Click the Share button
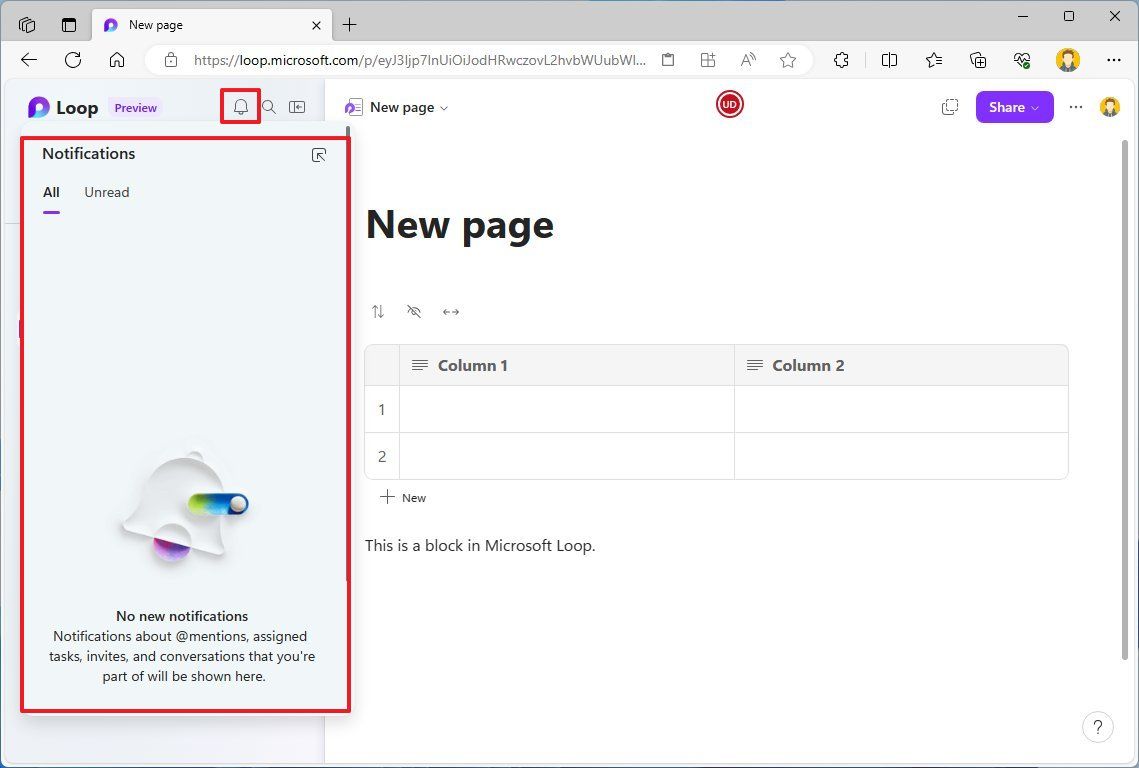 [1008, 106]
